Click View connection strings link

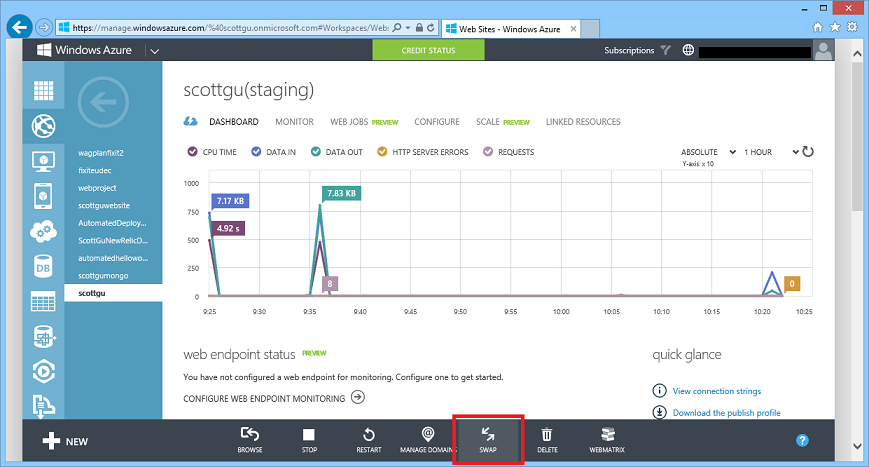click(x=717, y=391)
